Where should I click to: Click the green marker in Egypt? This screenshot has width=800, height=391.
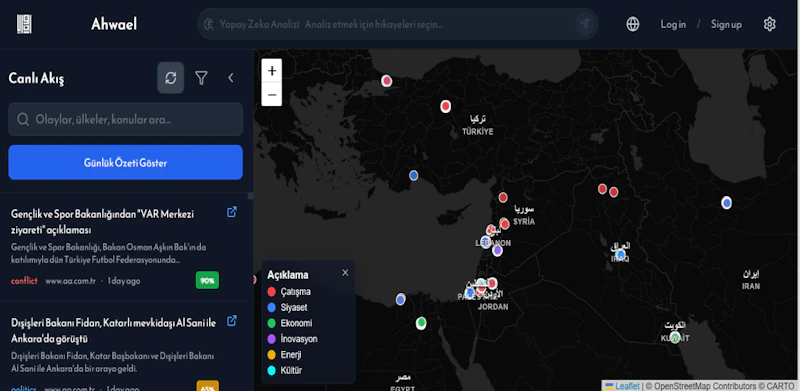421,323
